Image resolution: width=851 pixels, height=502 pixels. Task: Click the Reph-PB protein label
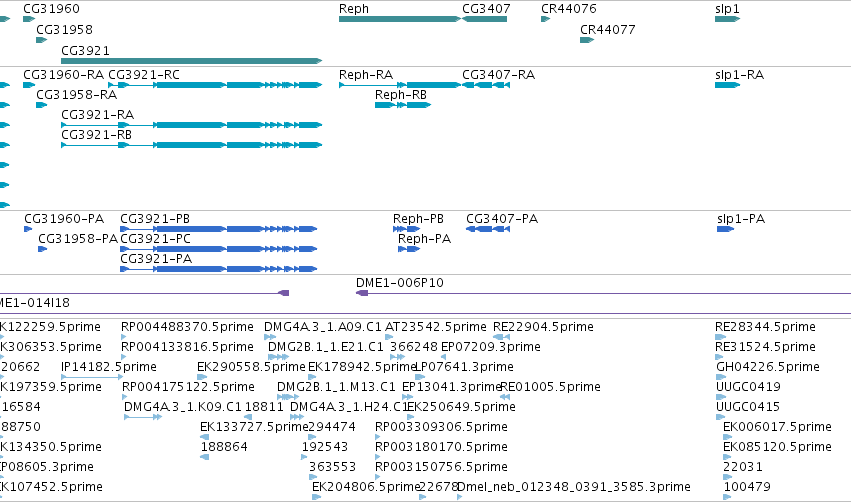click(x=418, y=219)
